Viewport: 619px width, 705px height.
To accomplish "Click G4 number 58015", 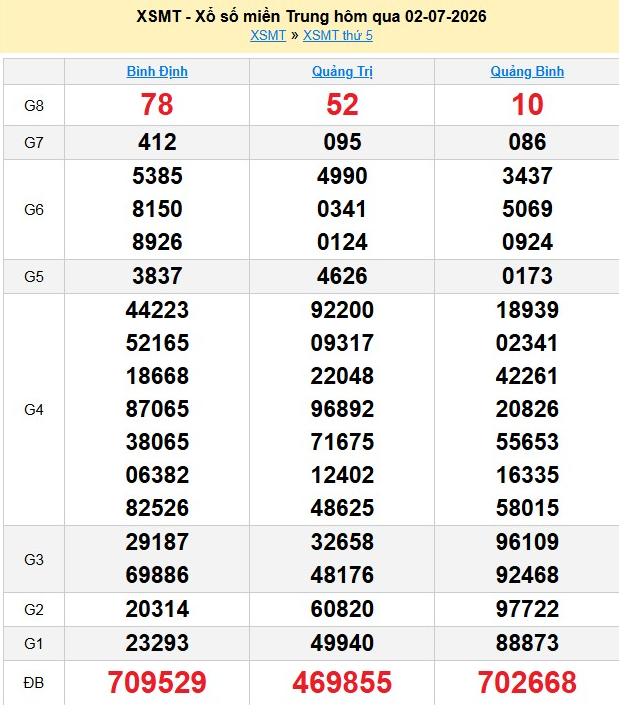I will point(527,508).
